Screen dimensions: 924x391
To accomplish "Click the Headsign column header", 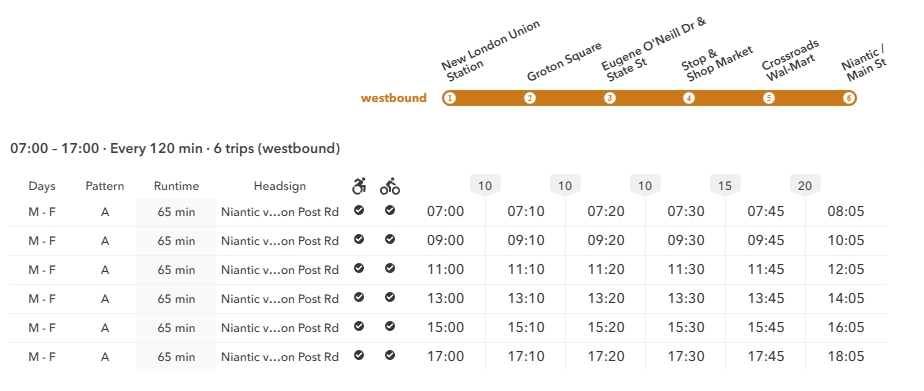I will click(280, 186).
